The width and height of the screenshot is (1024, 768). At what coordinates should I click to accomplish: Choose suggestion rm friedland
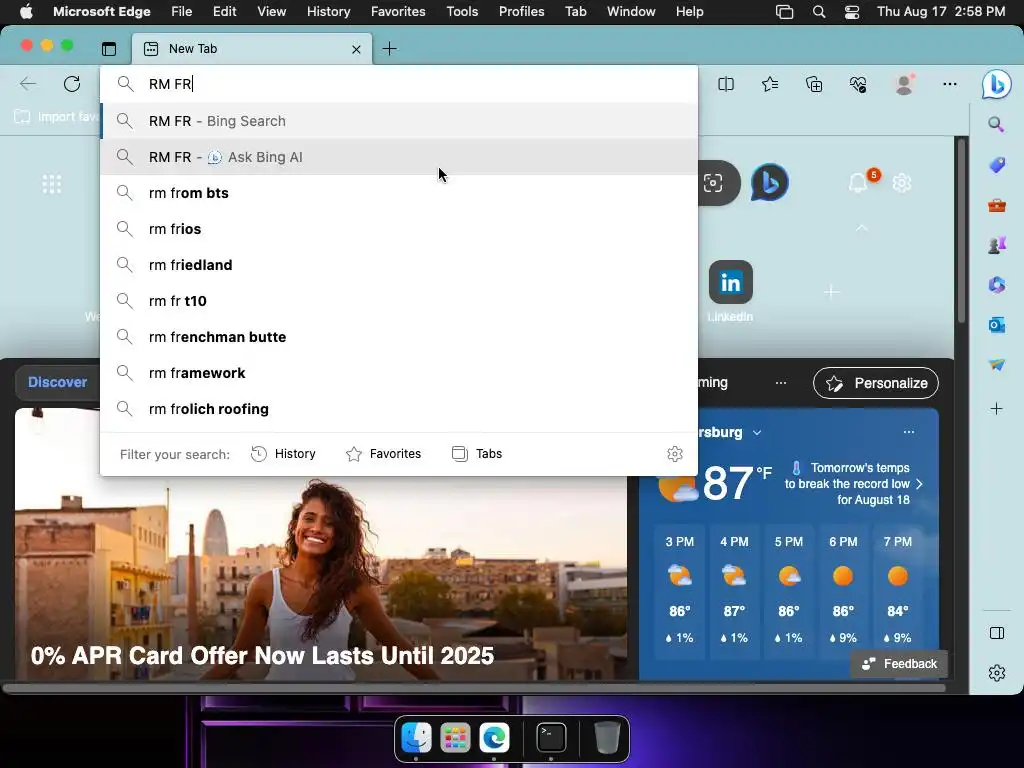[399, 264]
